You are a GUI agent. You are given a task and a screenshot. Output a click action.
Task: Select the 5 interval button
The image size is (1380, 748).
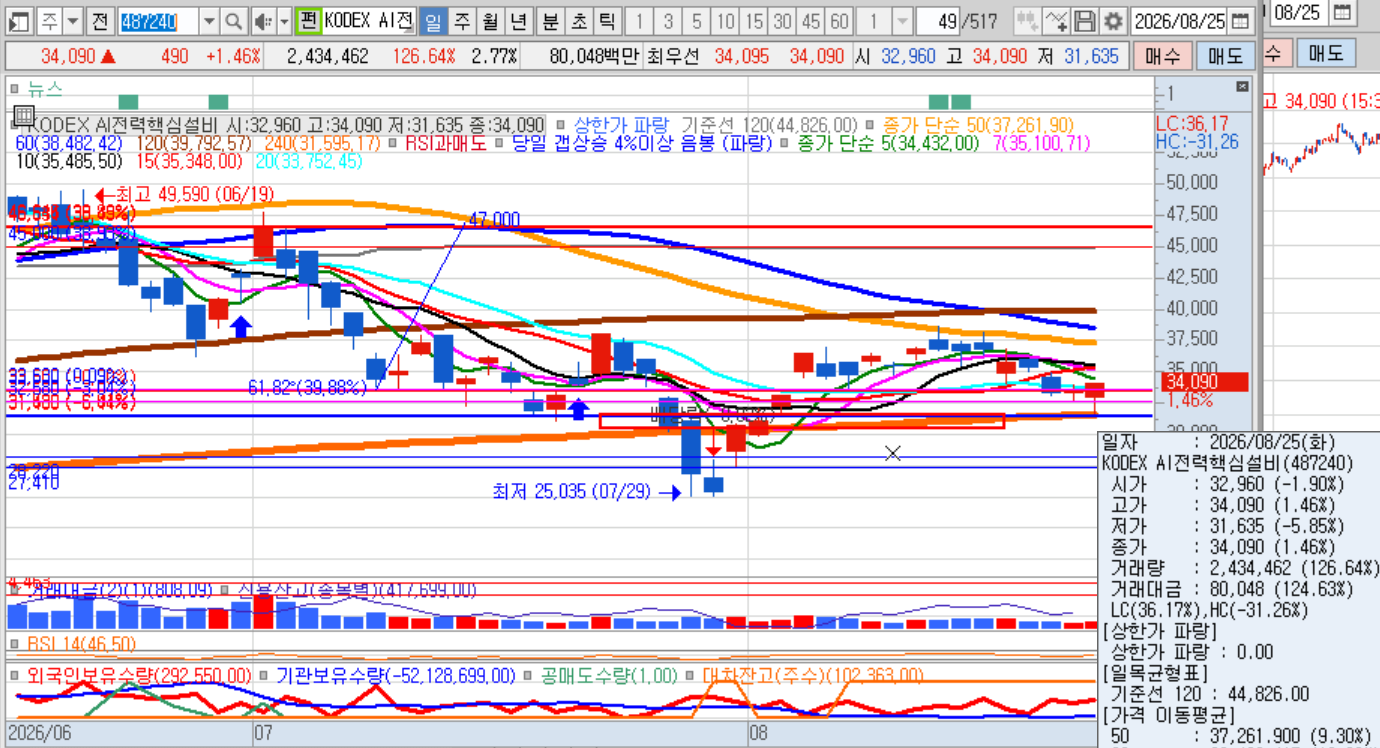click(697, 21)
